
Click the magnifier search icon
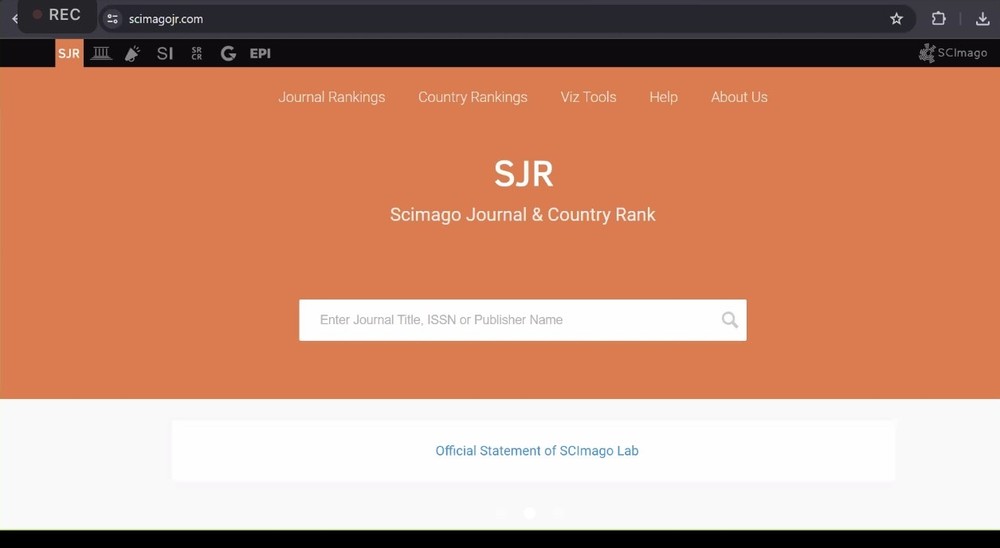(730, 320)
